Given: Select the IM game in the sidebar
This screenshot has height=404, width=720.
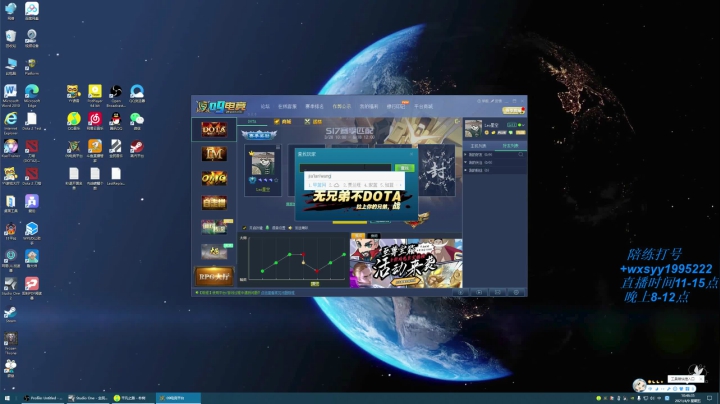Looking at the screenshot, I should 214,154.
